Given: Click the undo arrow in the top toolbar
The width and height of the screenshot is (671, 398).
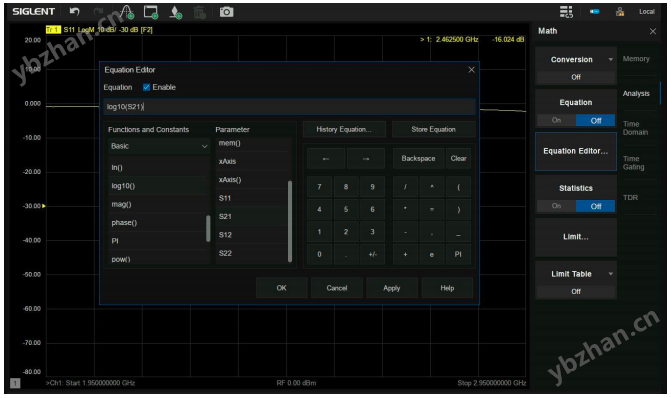Looking at the screenshot, I should tap(74, 12).
